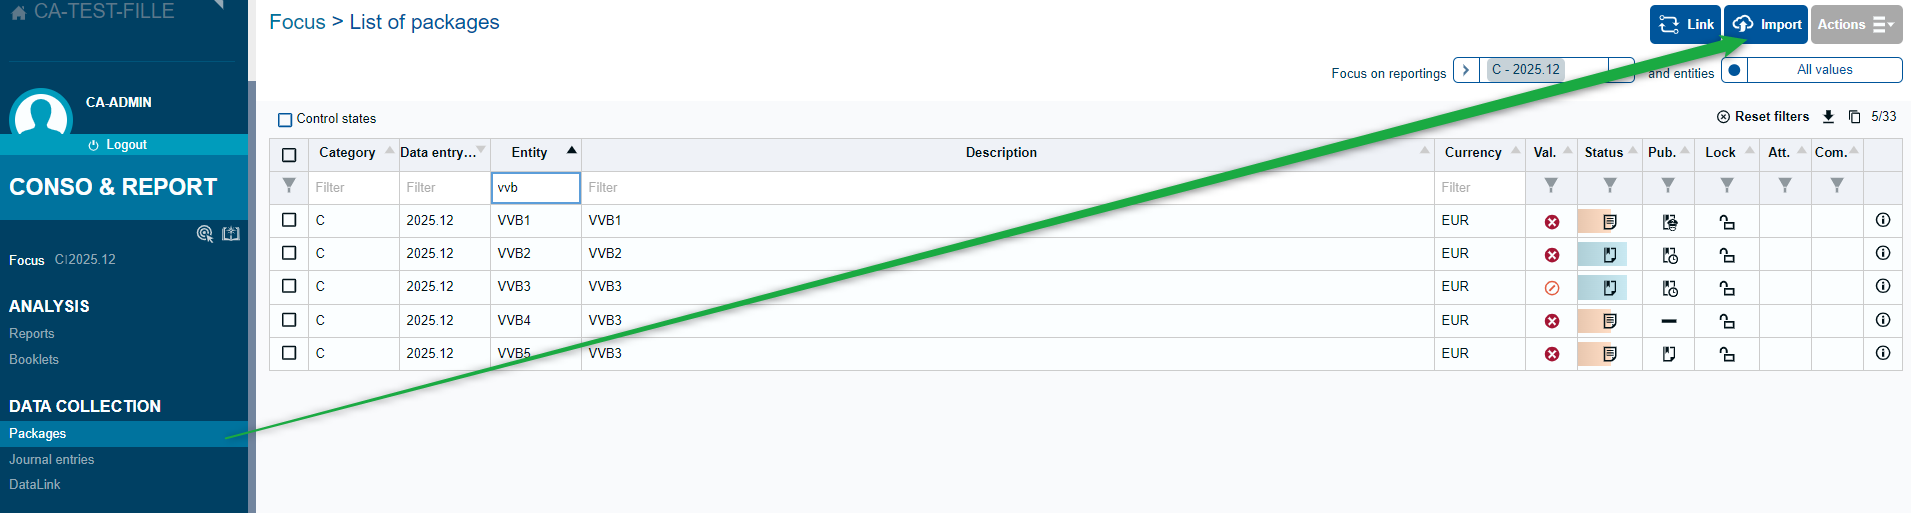Click the status icon for VVB2

click(1609, 255)
